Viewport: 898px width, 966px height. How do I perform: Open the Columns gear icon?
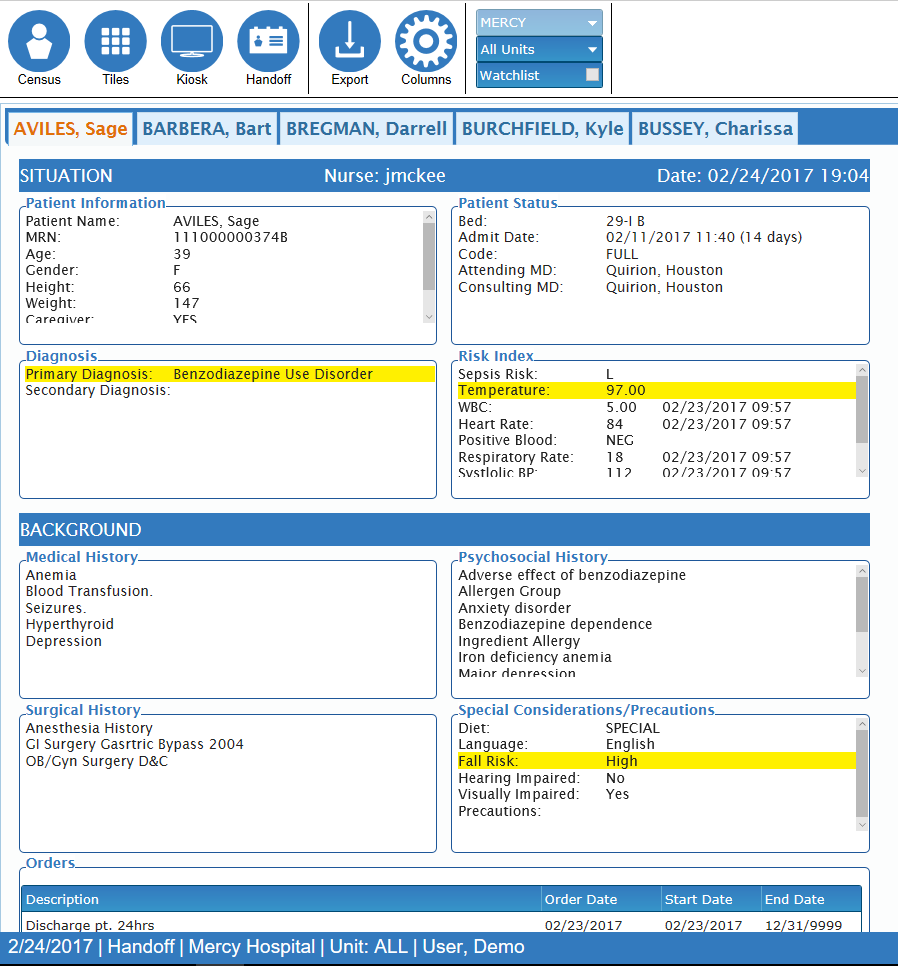tap(426, 41)
